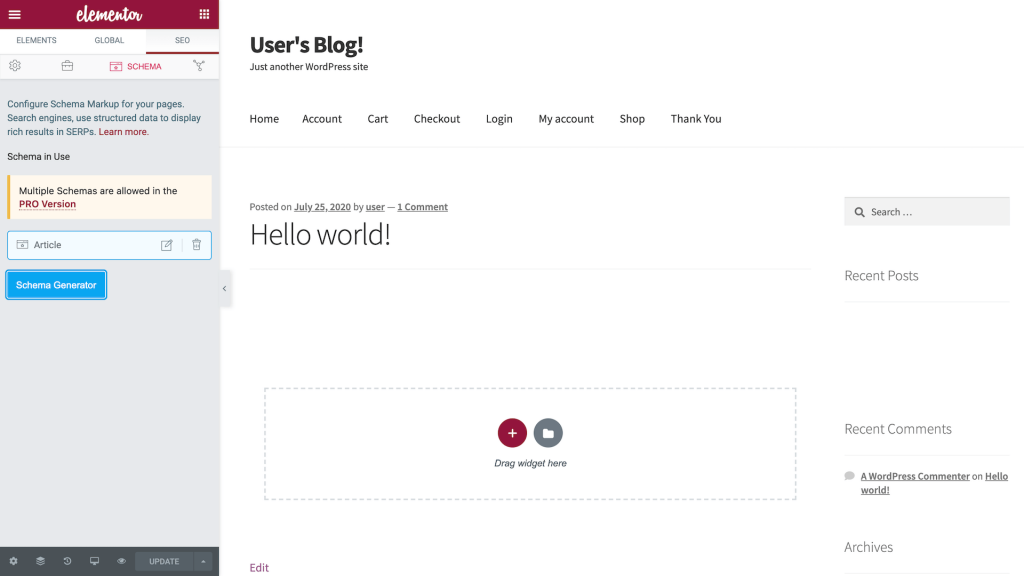1024x576 pixels.
Task: Expand save options arrow next to Update
Action: 203,561
